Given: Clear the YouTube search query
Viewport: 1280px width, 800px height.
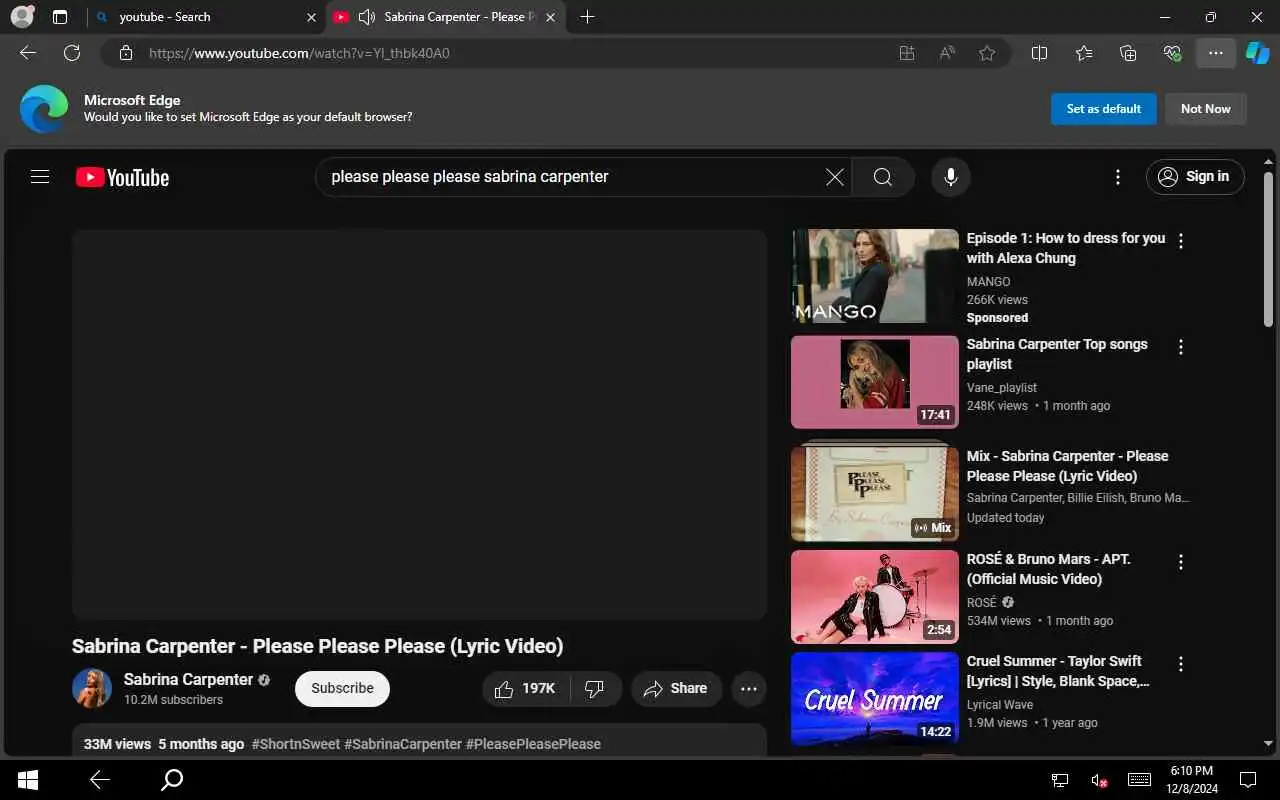Looking at the screenshot, I should (835, 177).
